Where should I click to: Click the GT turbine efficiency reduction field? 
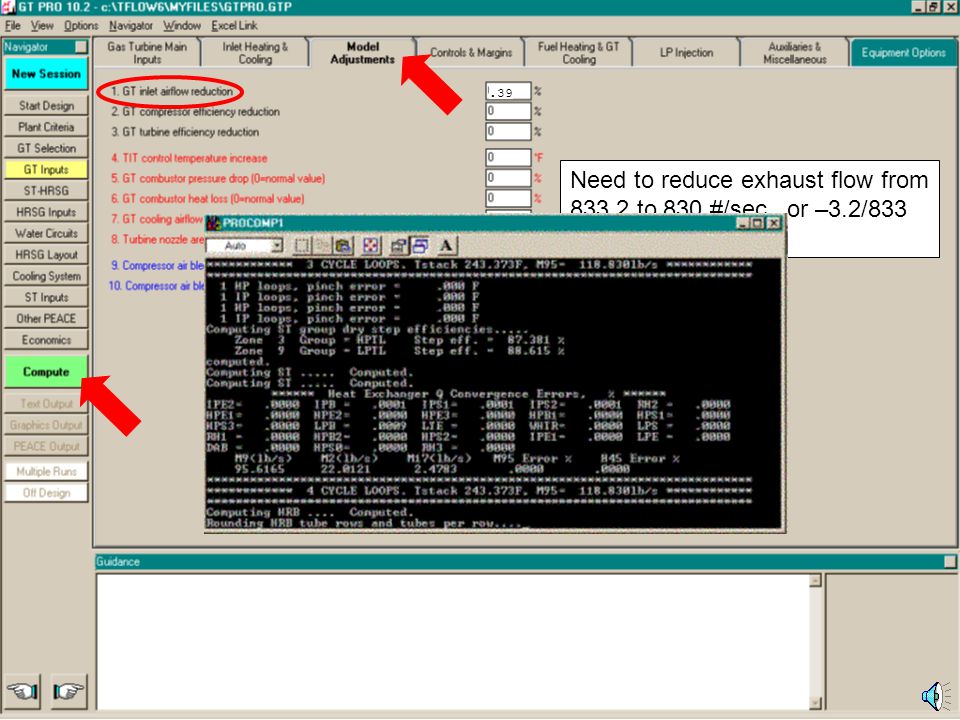(x=508, y=132)
